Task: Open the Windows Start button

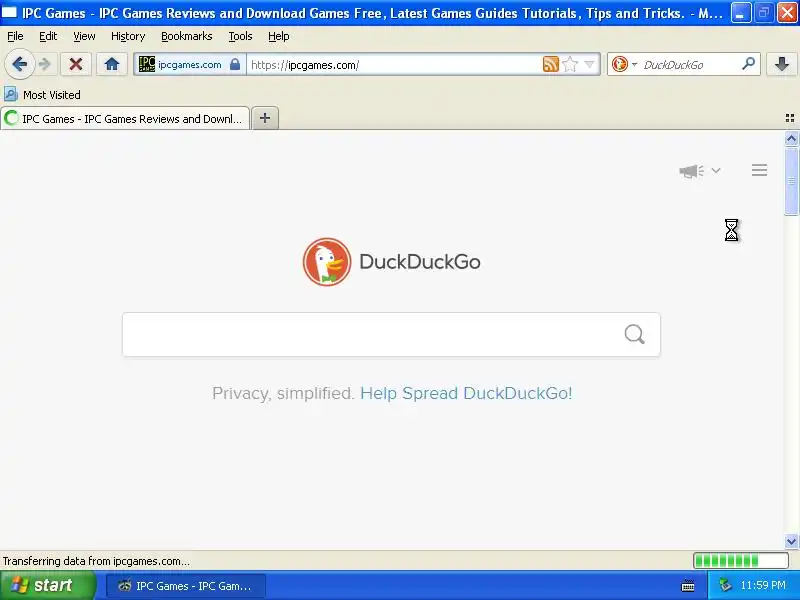Action: [47, 585]
